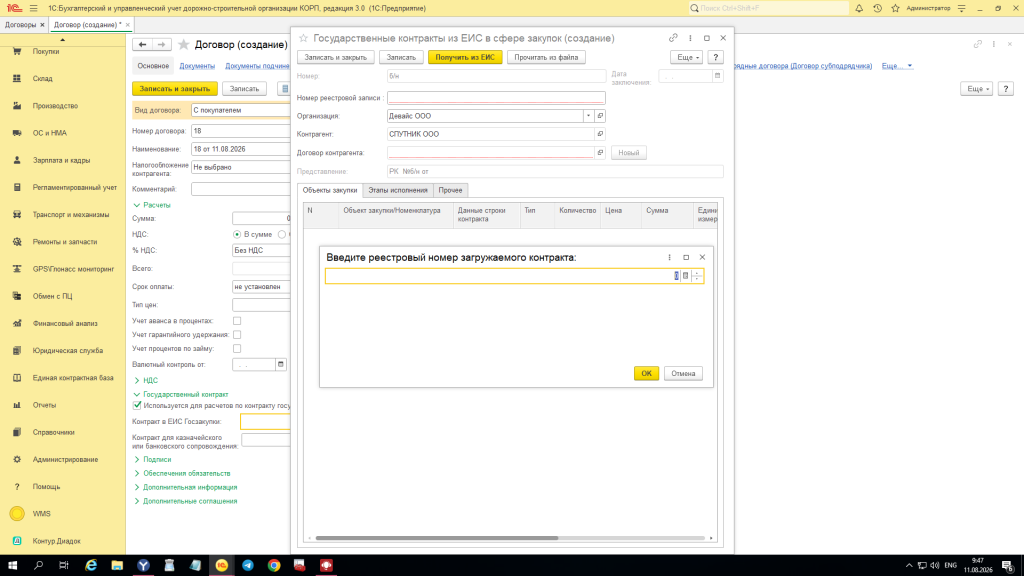Screen dimensions: 1024x576
Task: Uncheck Используется для расчетов по контракту
Action: [x=137, y=406]
